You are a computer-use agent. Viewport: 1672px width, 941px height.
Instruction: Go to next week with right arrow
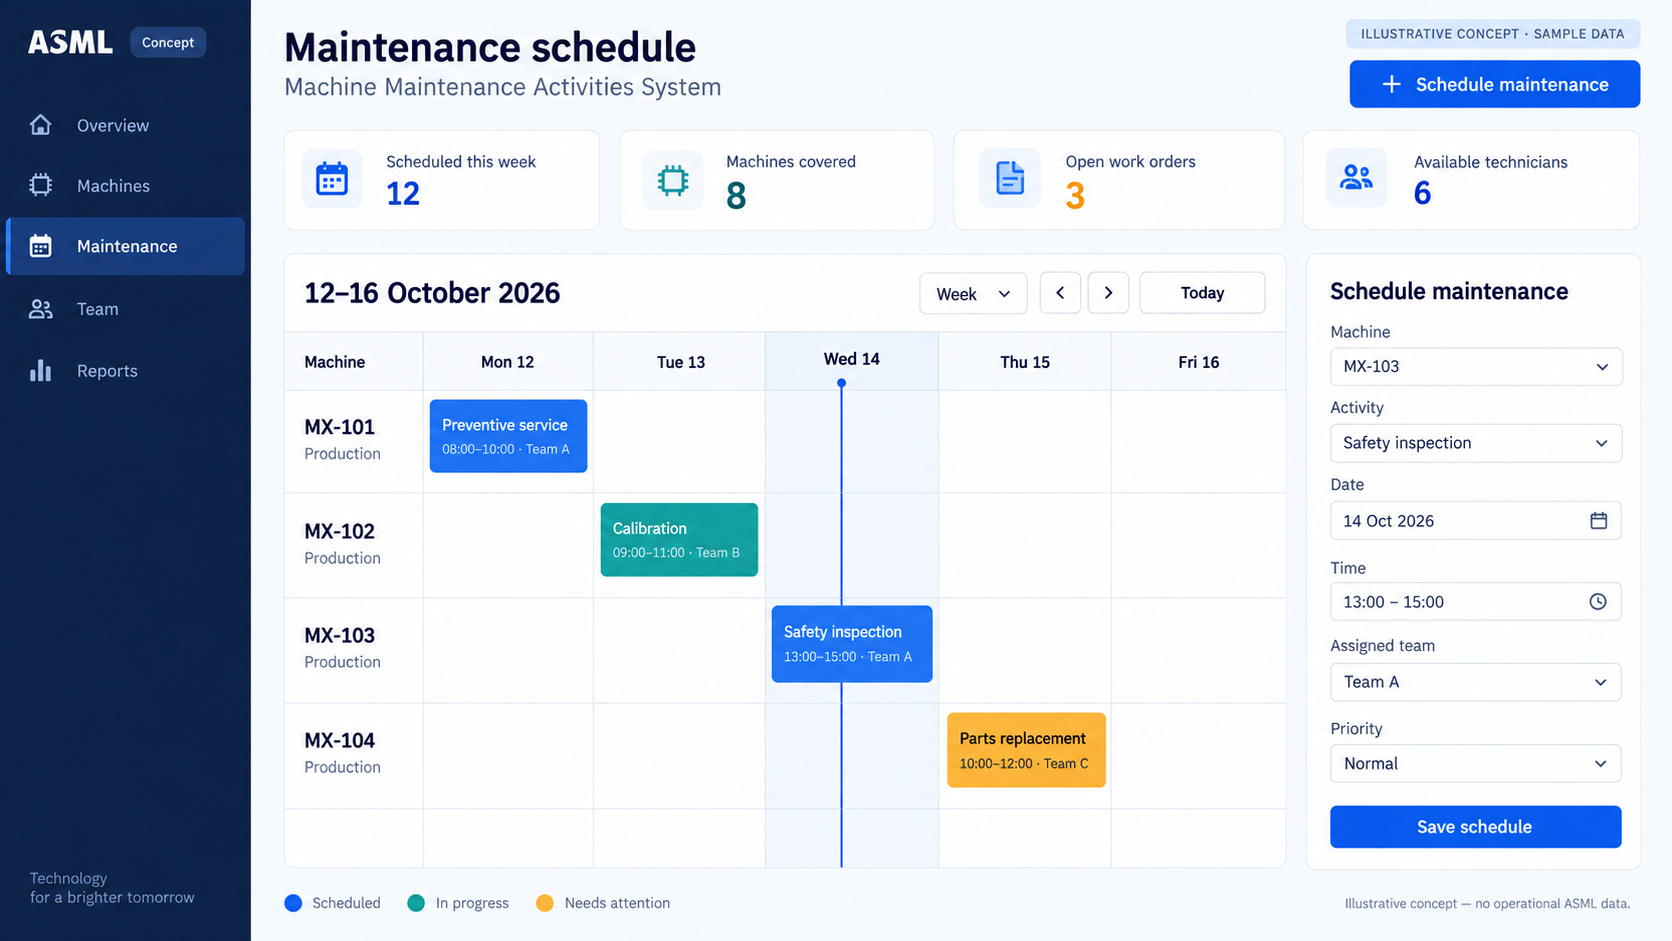click(1108, 293)
